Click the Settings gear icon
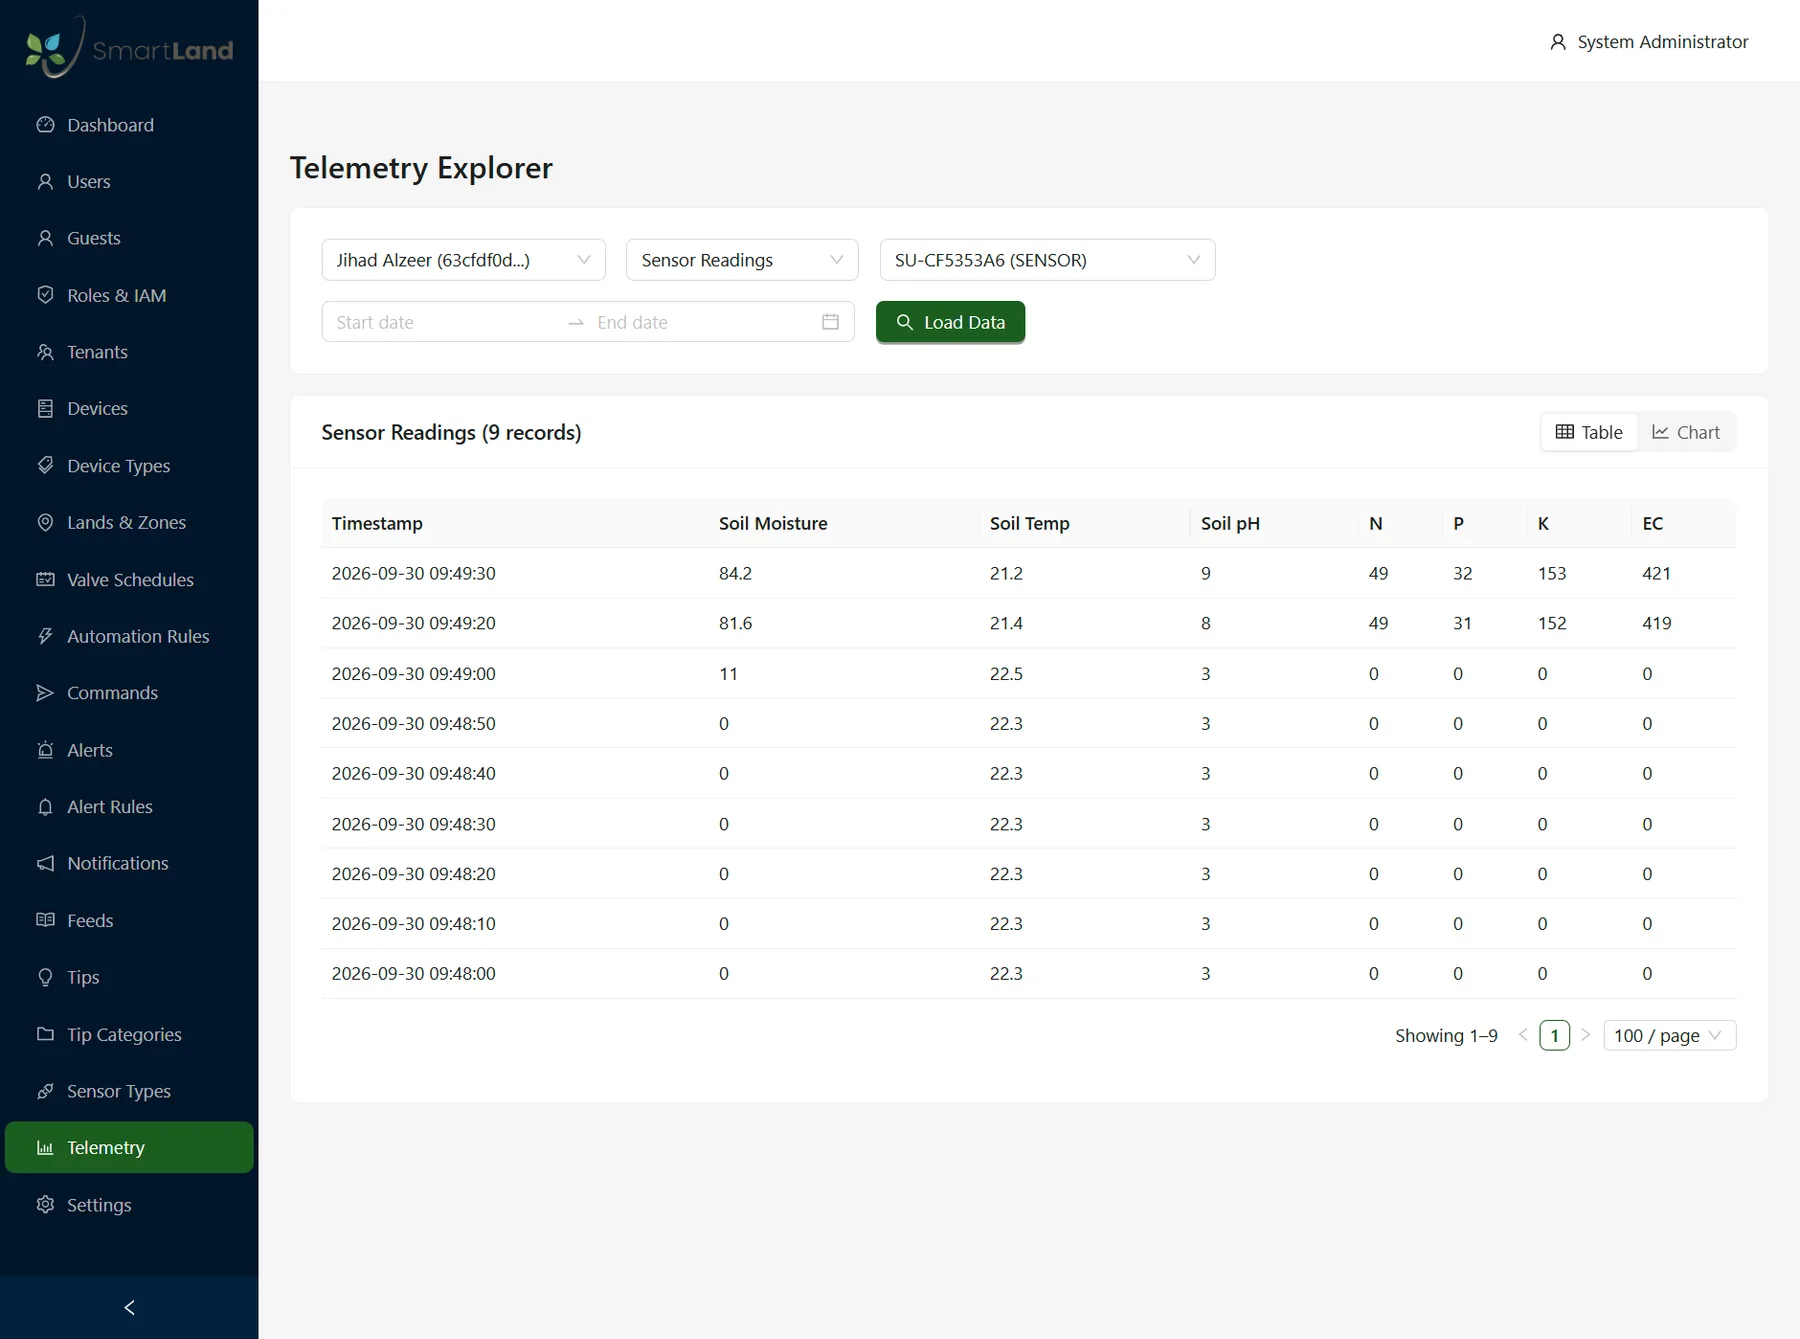 click(45, 1204)
